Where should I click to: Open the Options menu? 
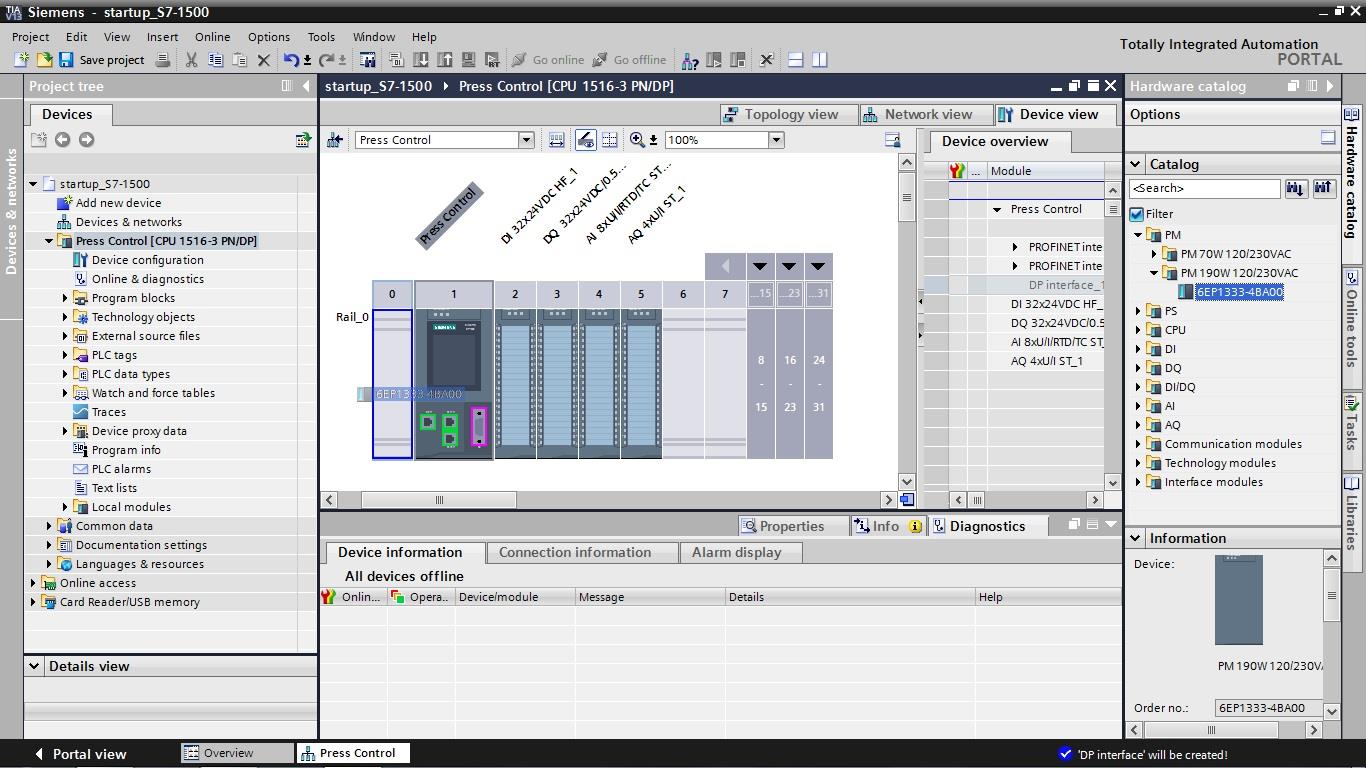click(268, 37)
